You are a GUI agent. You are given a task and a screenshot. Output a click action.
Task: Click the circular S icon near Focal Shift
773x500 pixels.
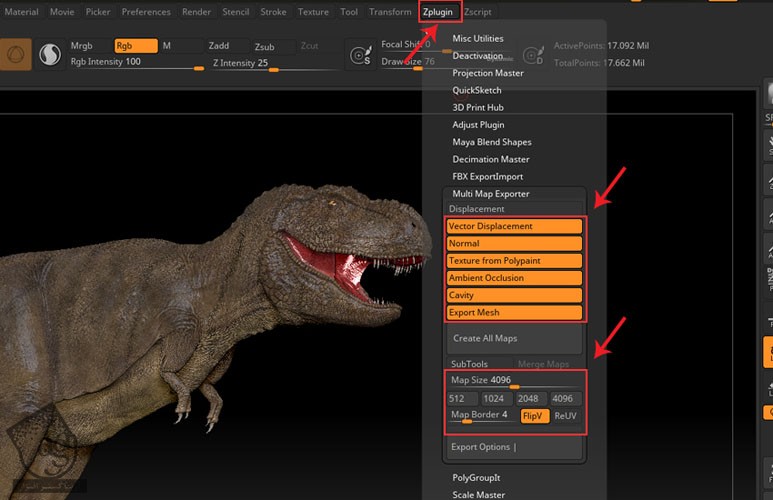tap(361, 56)
